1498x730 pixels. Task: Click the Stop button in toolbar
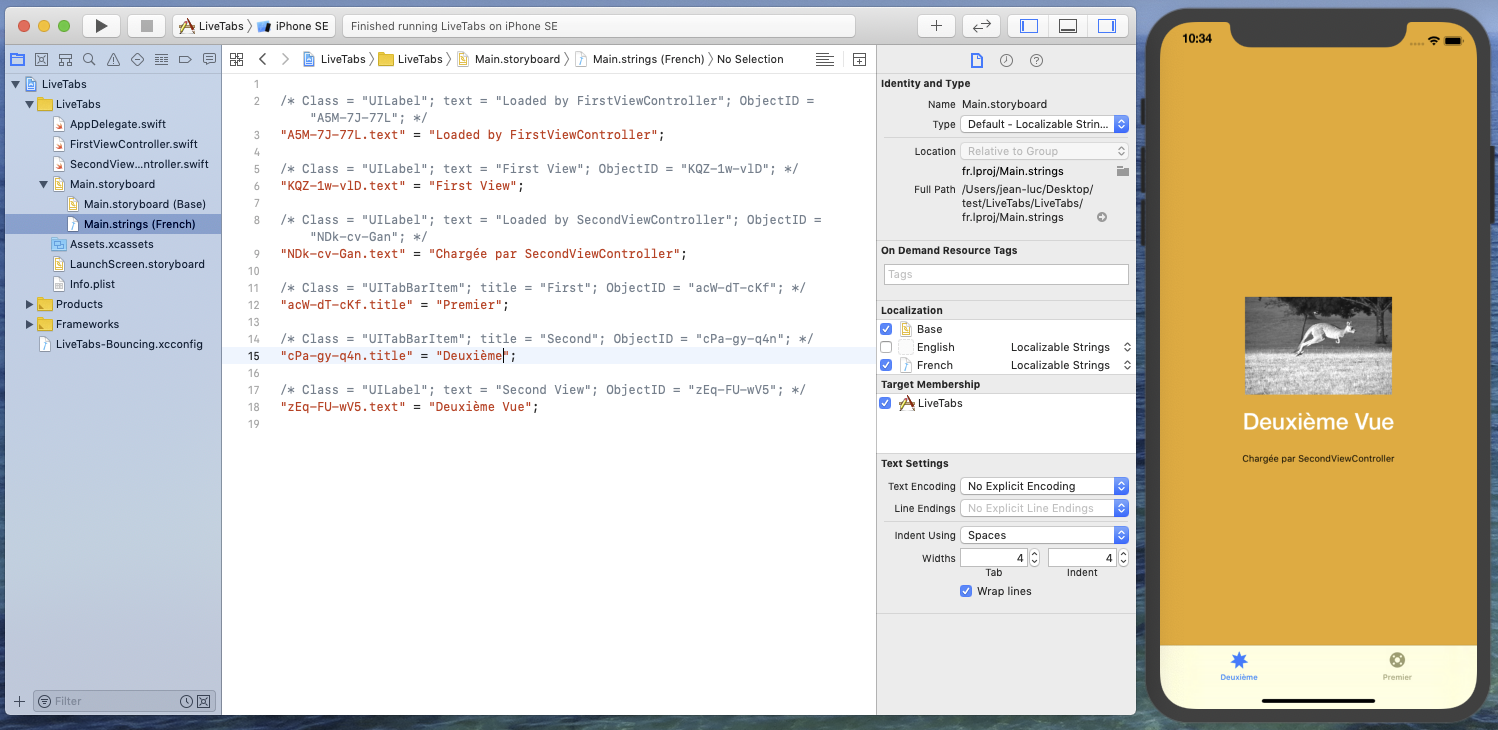click(x=146, y=26)
